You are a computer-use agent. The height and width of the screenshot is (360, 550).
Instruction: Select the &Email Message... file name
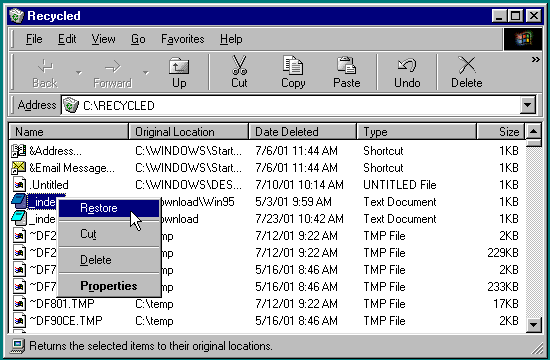click(72, 168)
